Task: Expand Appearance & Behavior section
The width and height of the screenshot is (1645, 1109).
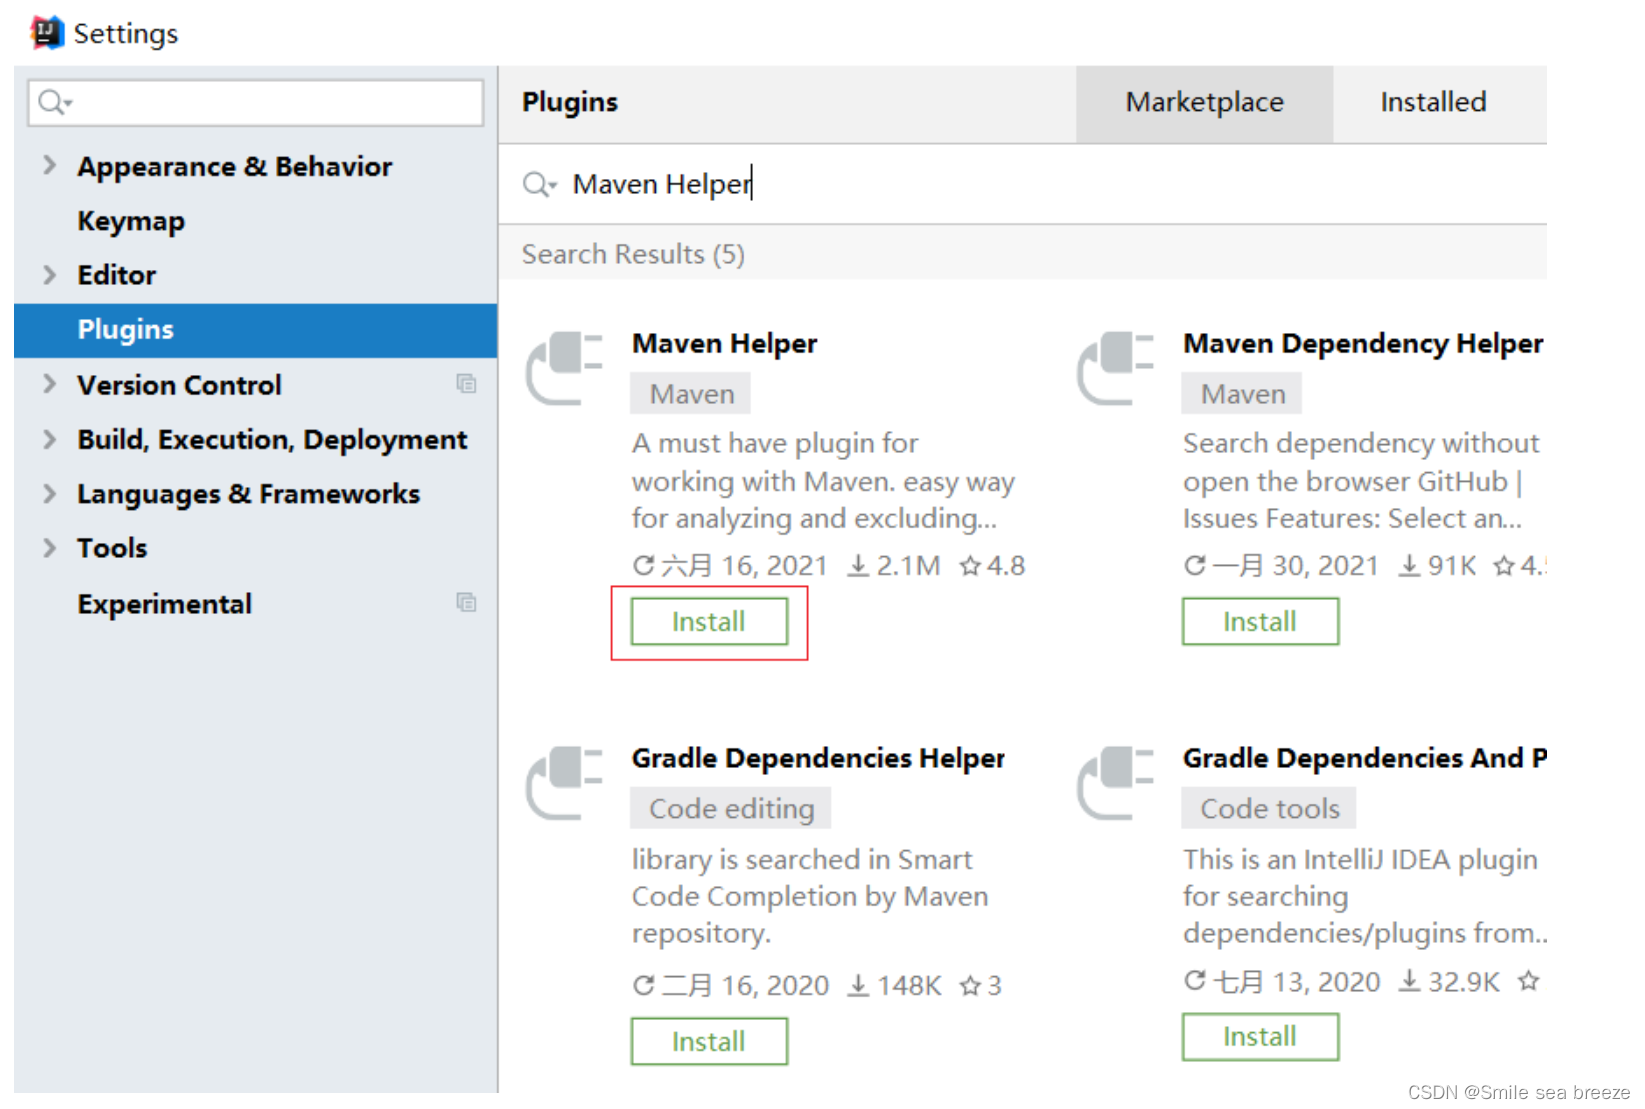Action: (49, 165)
